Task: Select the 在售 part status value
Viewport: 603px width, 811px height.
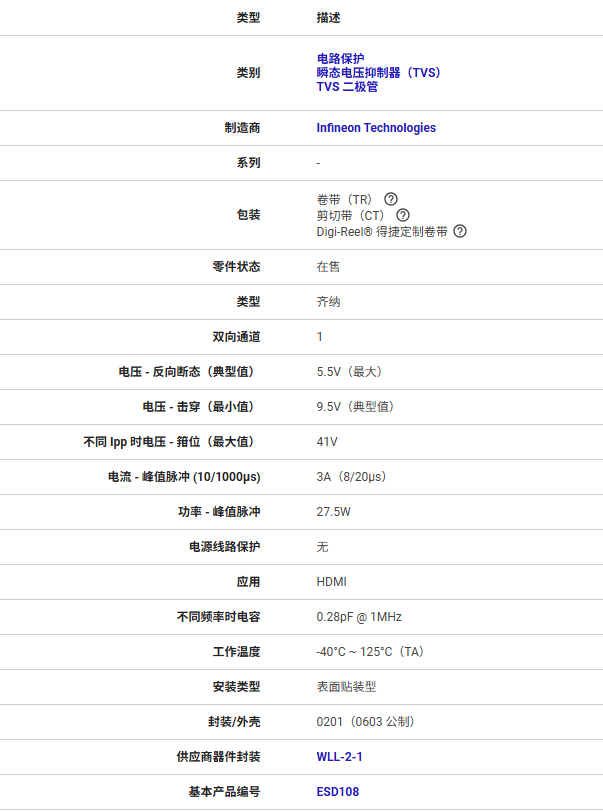Action: click(x=328, y=267)
